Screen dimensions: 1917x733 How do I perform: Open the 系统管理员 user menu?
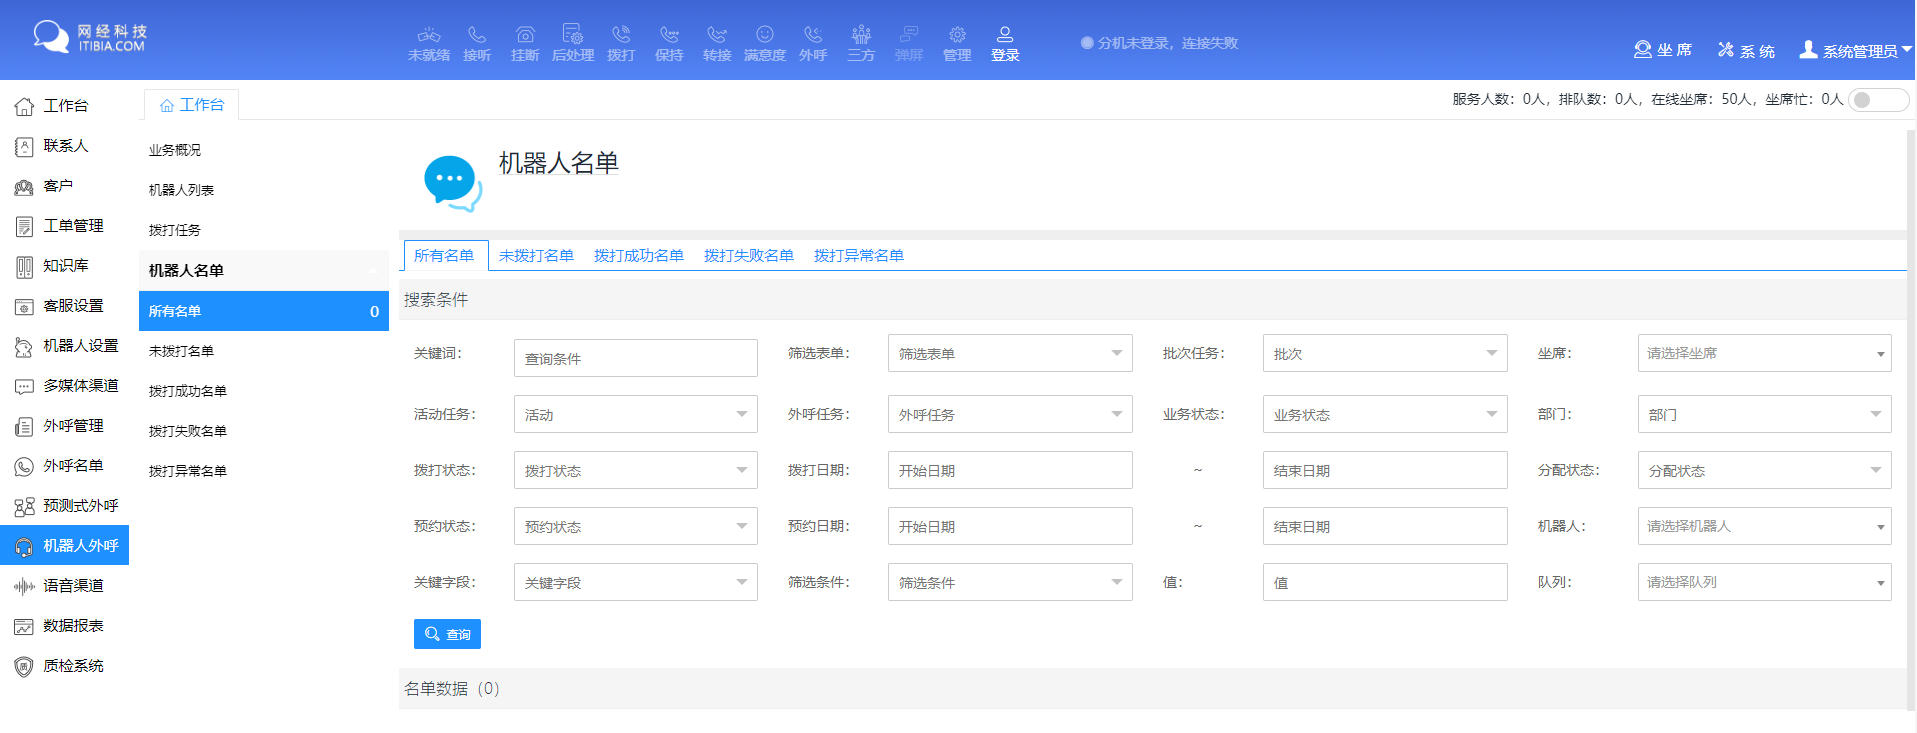tap(1855, 50)
